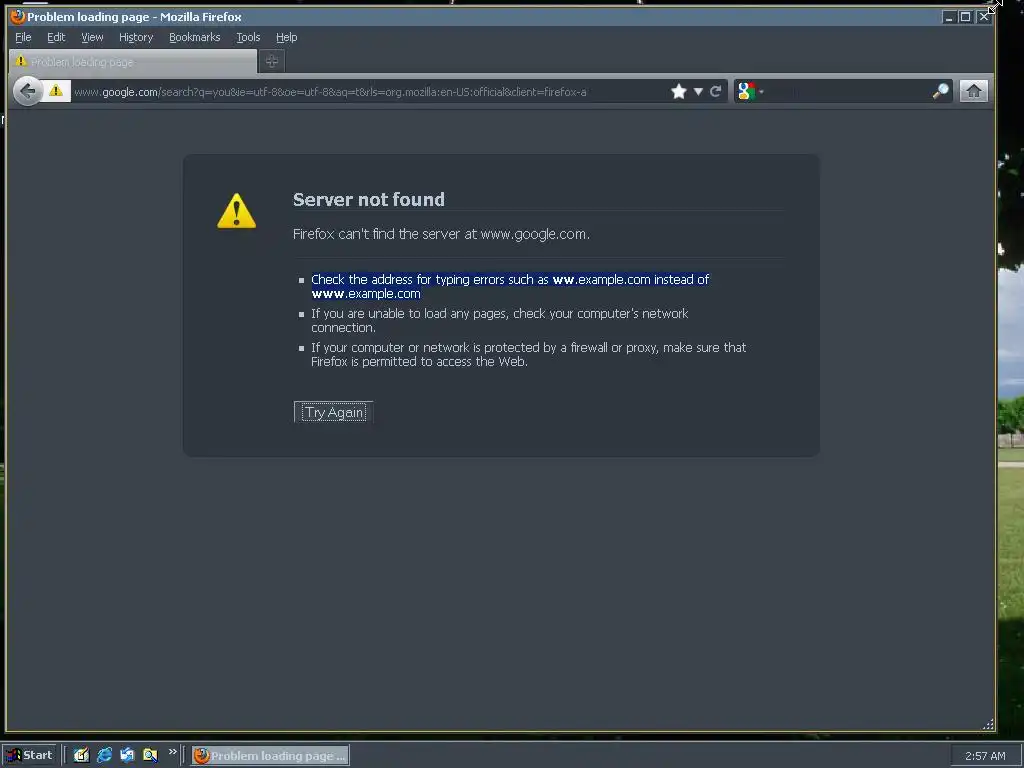The height and width of the screenshot is (768, 1024).
Task: Open the History menu
Action: [136, 37]
